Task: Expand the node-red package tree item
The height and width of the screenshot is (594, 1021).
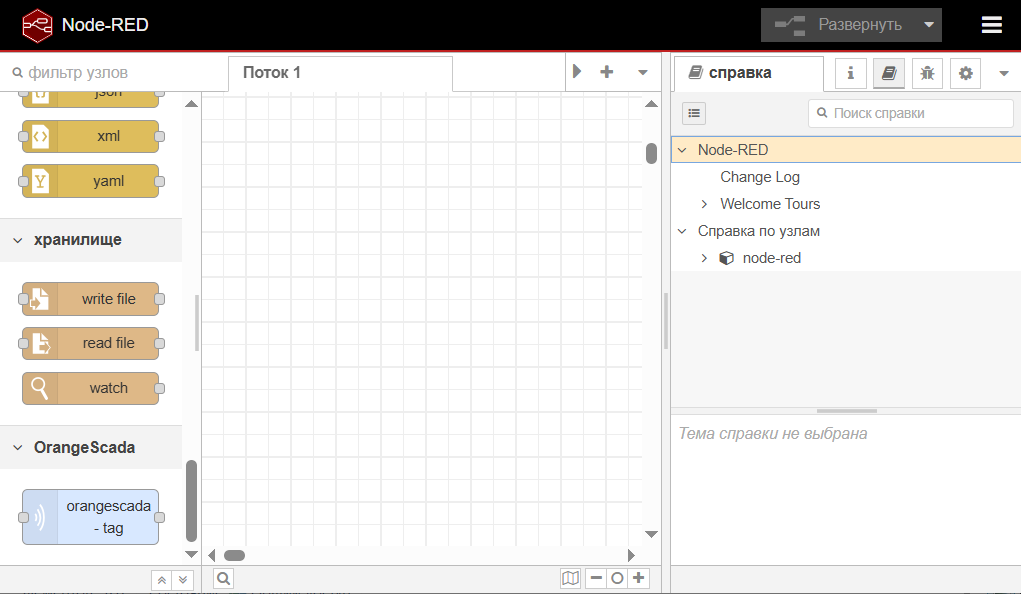Action: [704, 258]
